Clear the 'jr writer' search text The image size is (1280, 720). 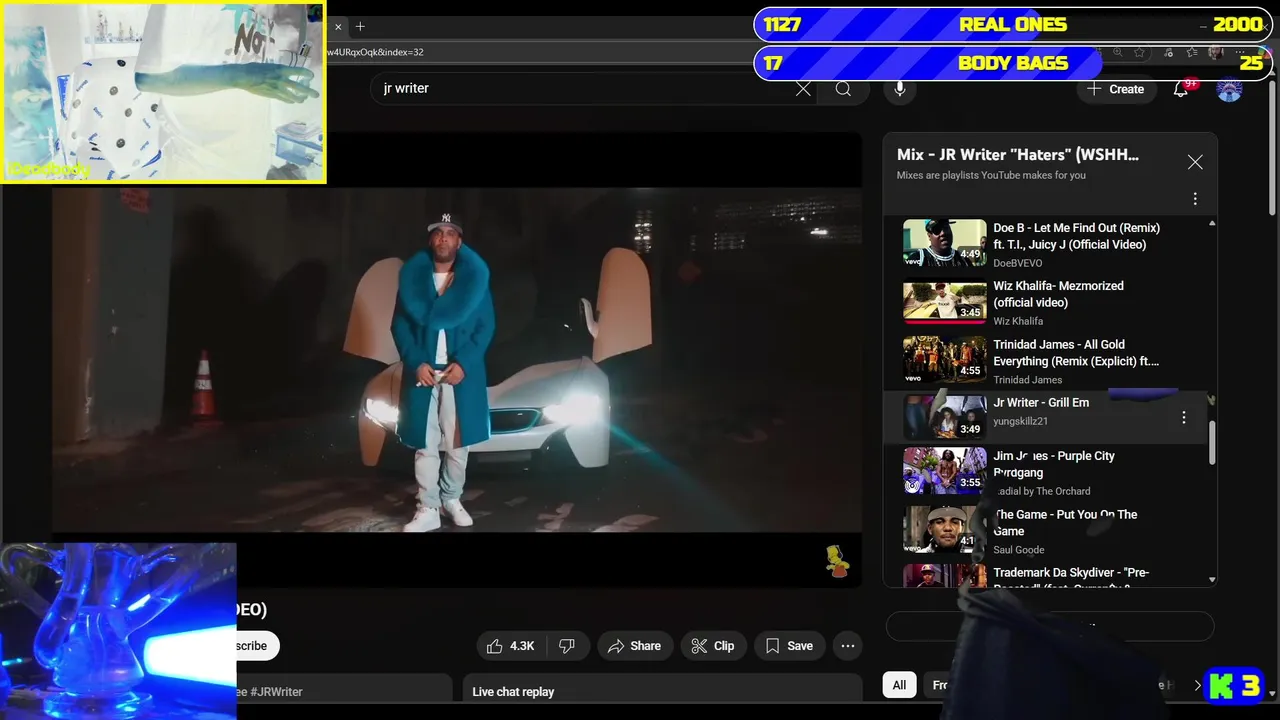[x=803, y=89]
